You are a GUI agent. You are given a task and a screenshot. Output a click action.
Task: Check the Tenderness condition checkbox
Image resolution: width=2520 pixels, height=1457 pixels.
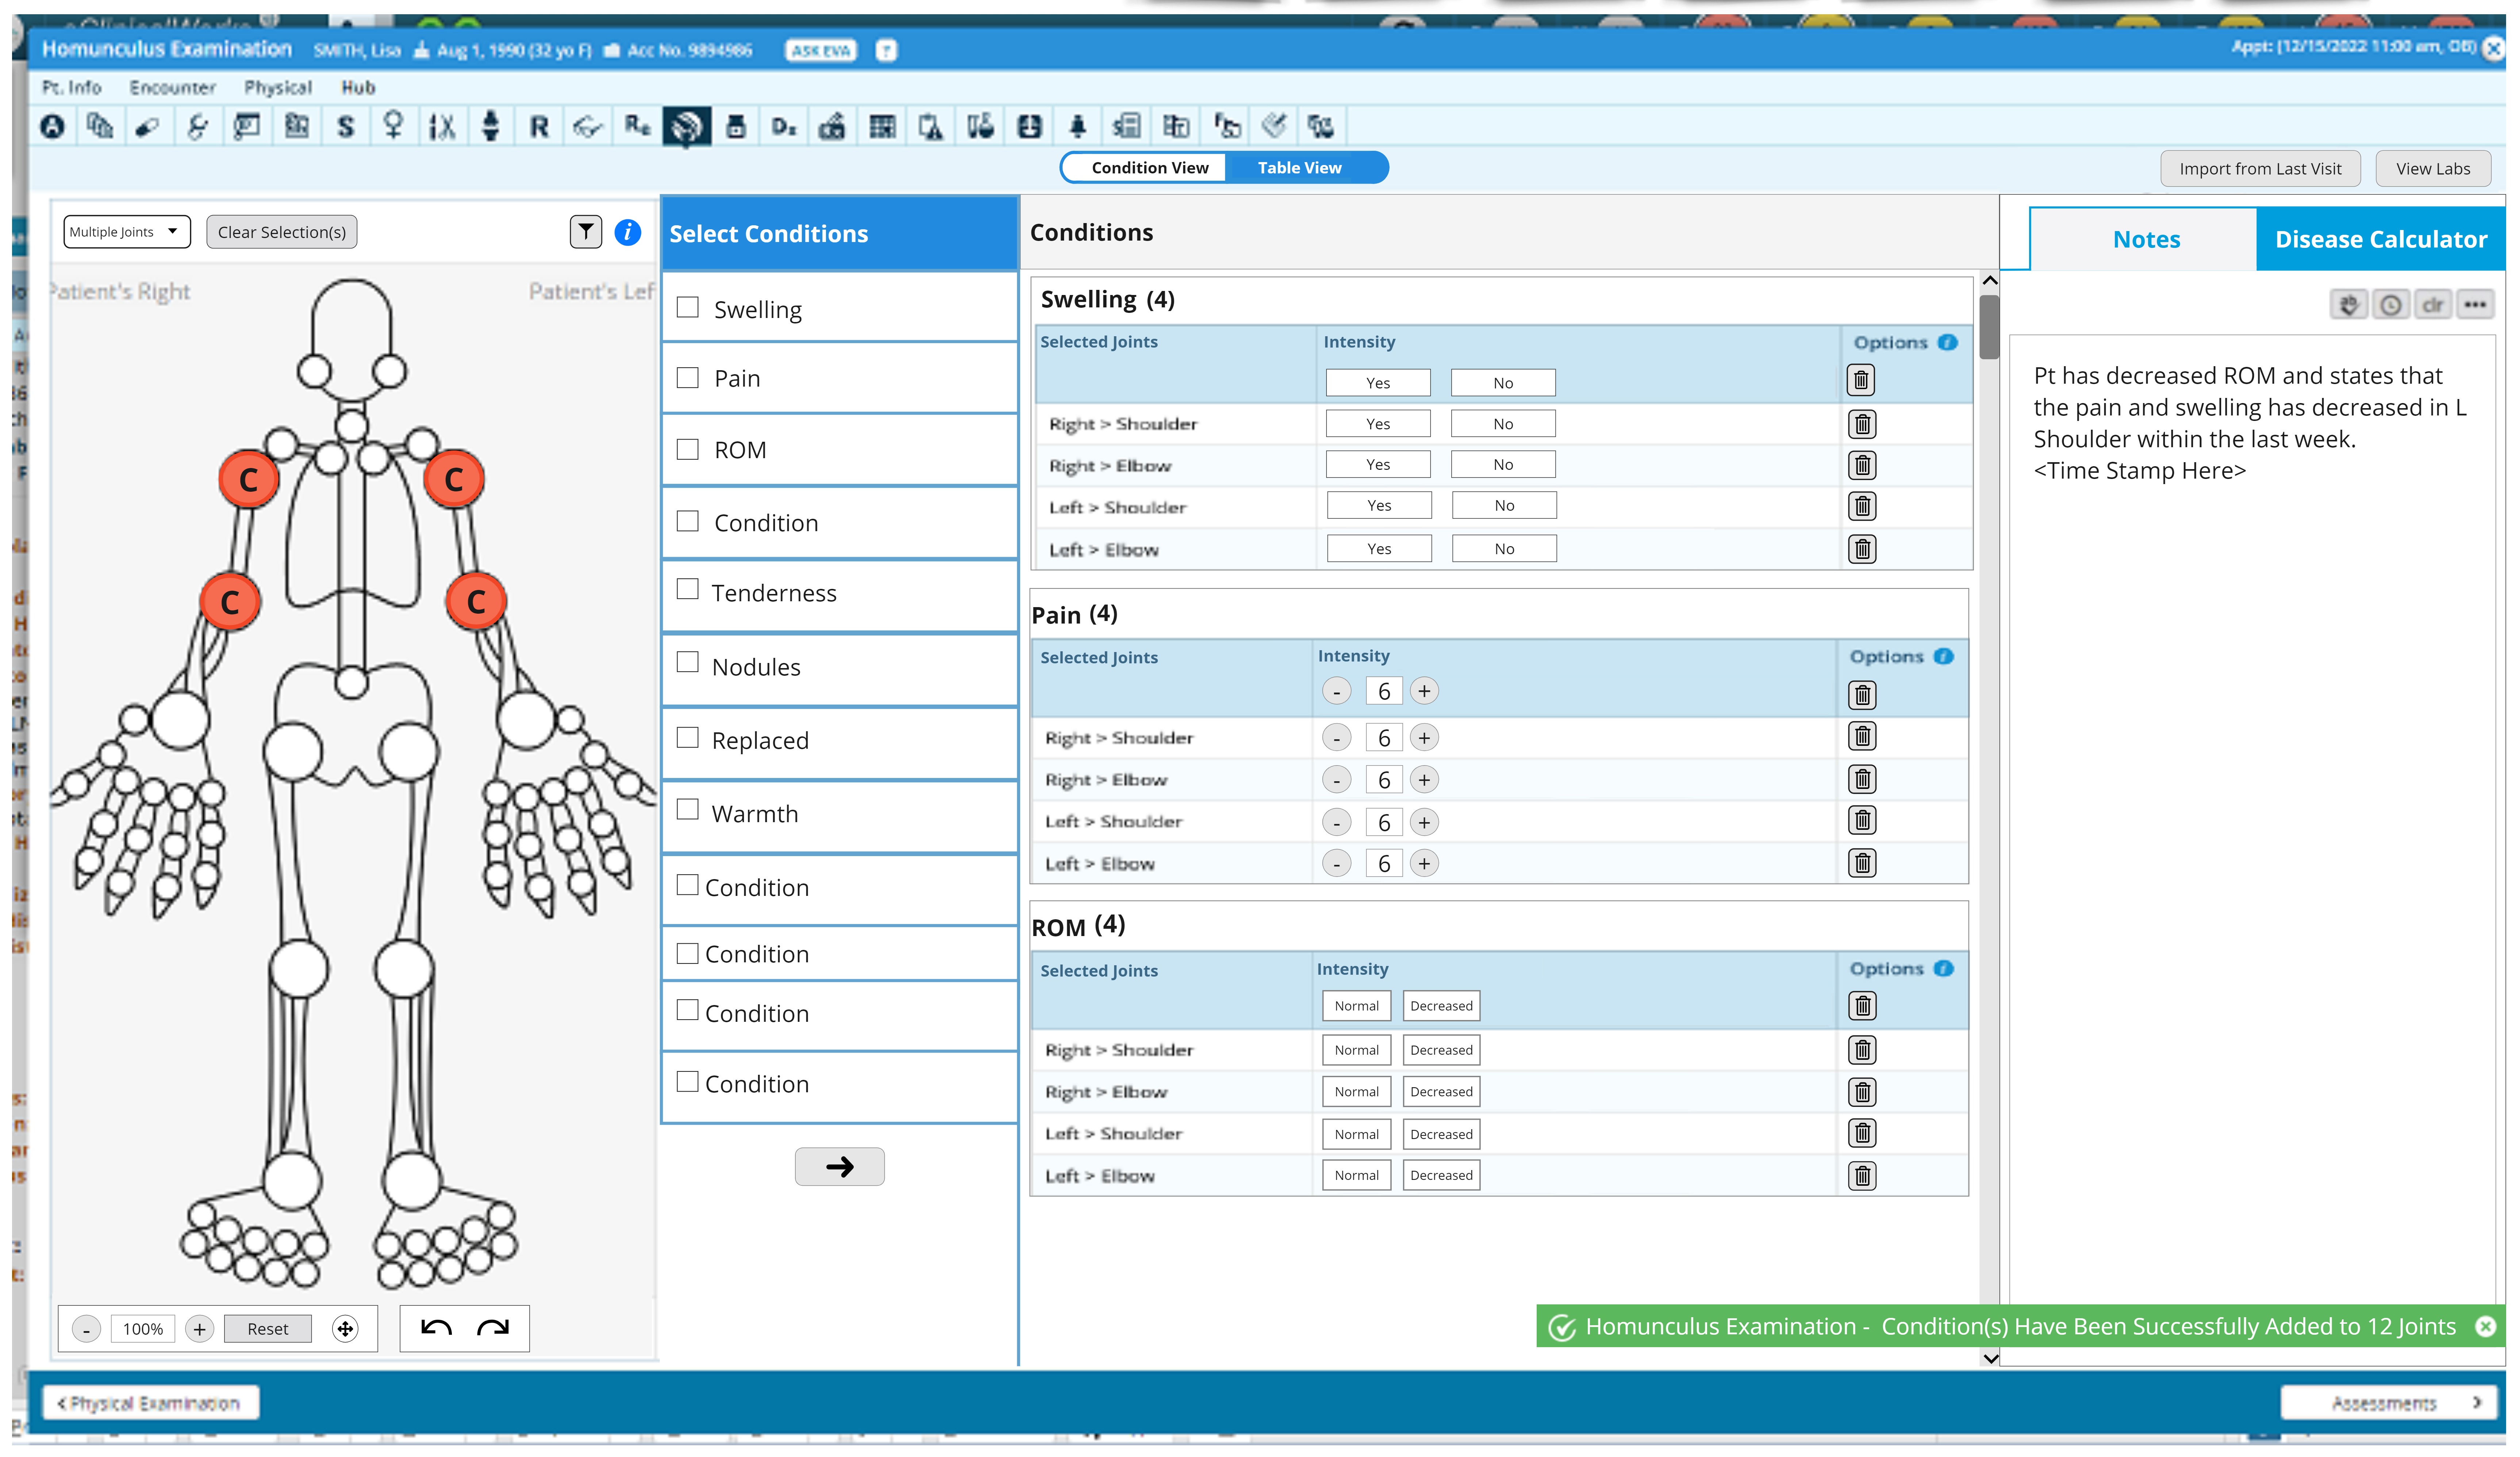pyautogui.click(x=687, y=589)
